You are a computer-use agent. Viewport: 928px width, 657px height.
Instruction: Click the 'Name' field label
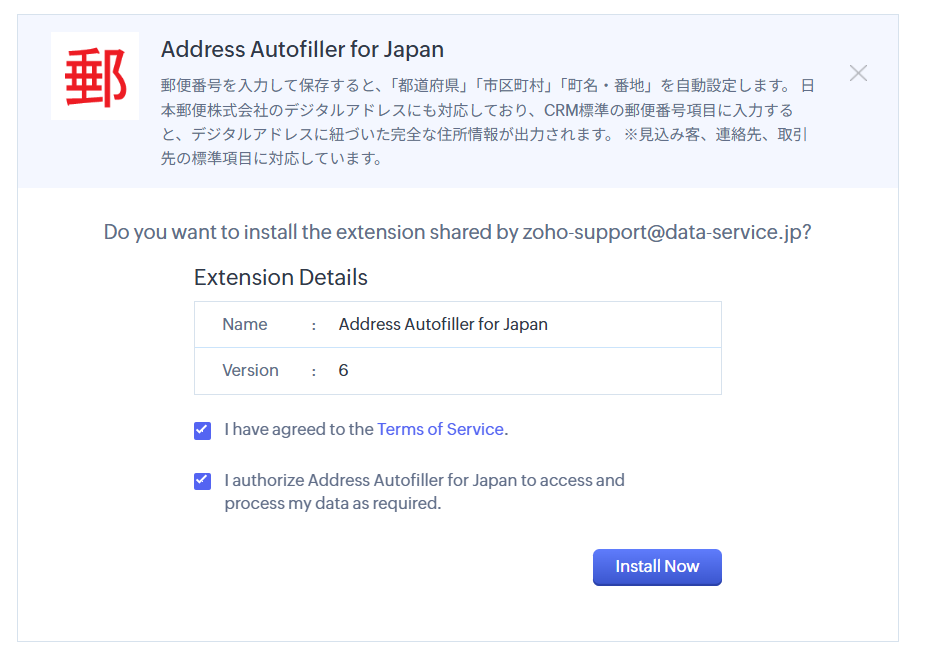click(x=245, y=324)
